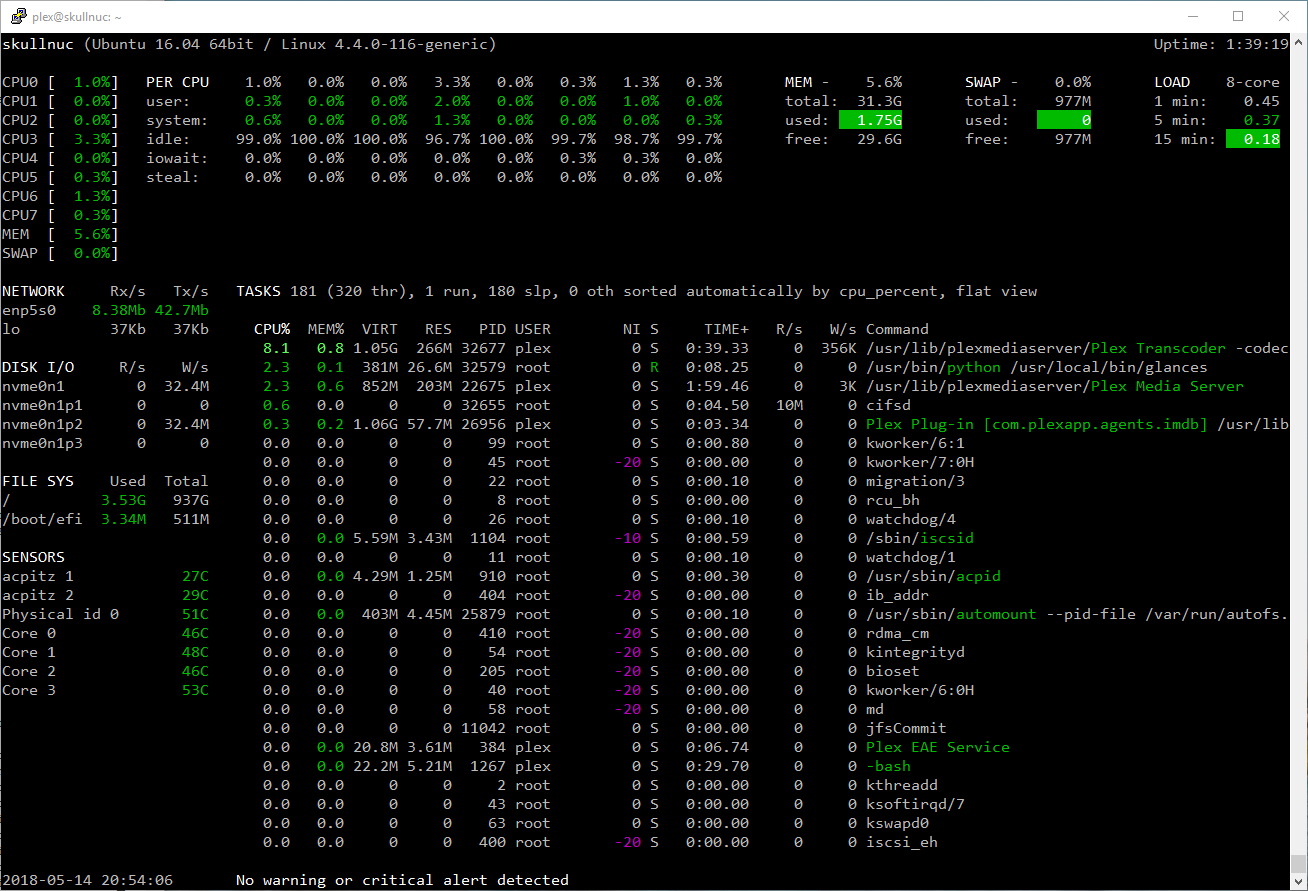This screenshot has height=891, width=1308.
Task: Click the CPU6 usage bar at 1.3%
Action: [x=60, y=196]
